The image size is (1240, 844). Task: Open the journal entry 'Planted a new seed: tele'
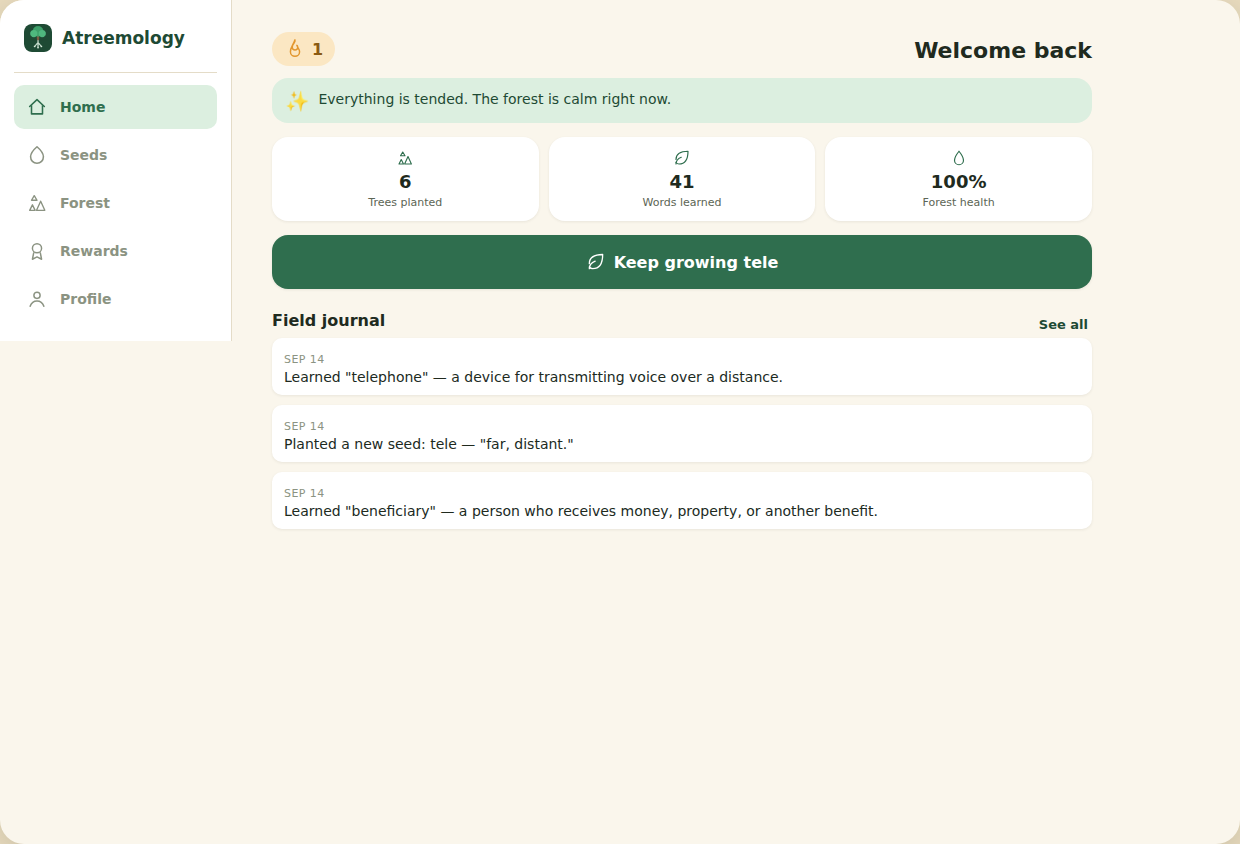click(682, 434)
